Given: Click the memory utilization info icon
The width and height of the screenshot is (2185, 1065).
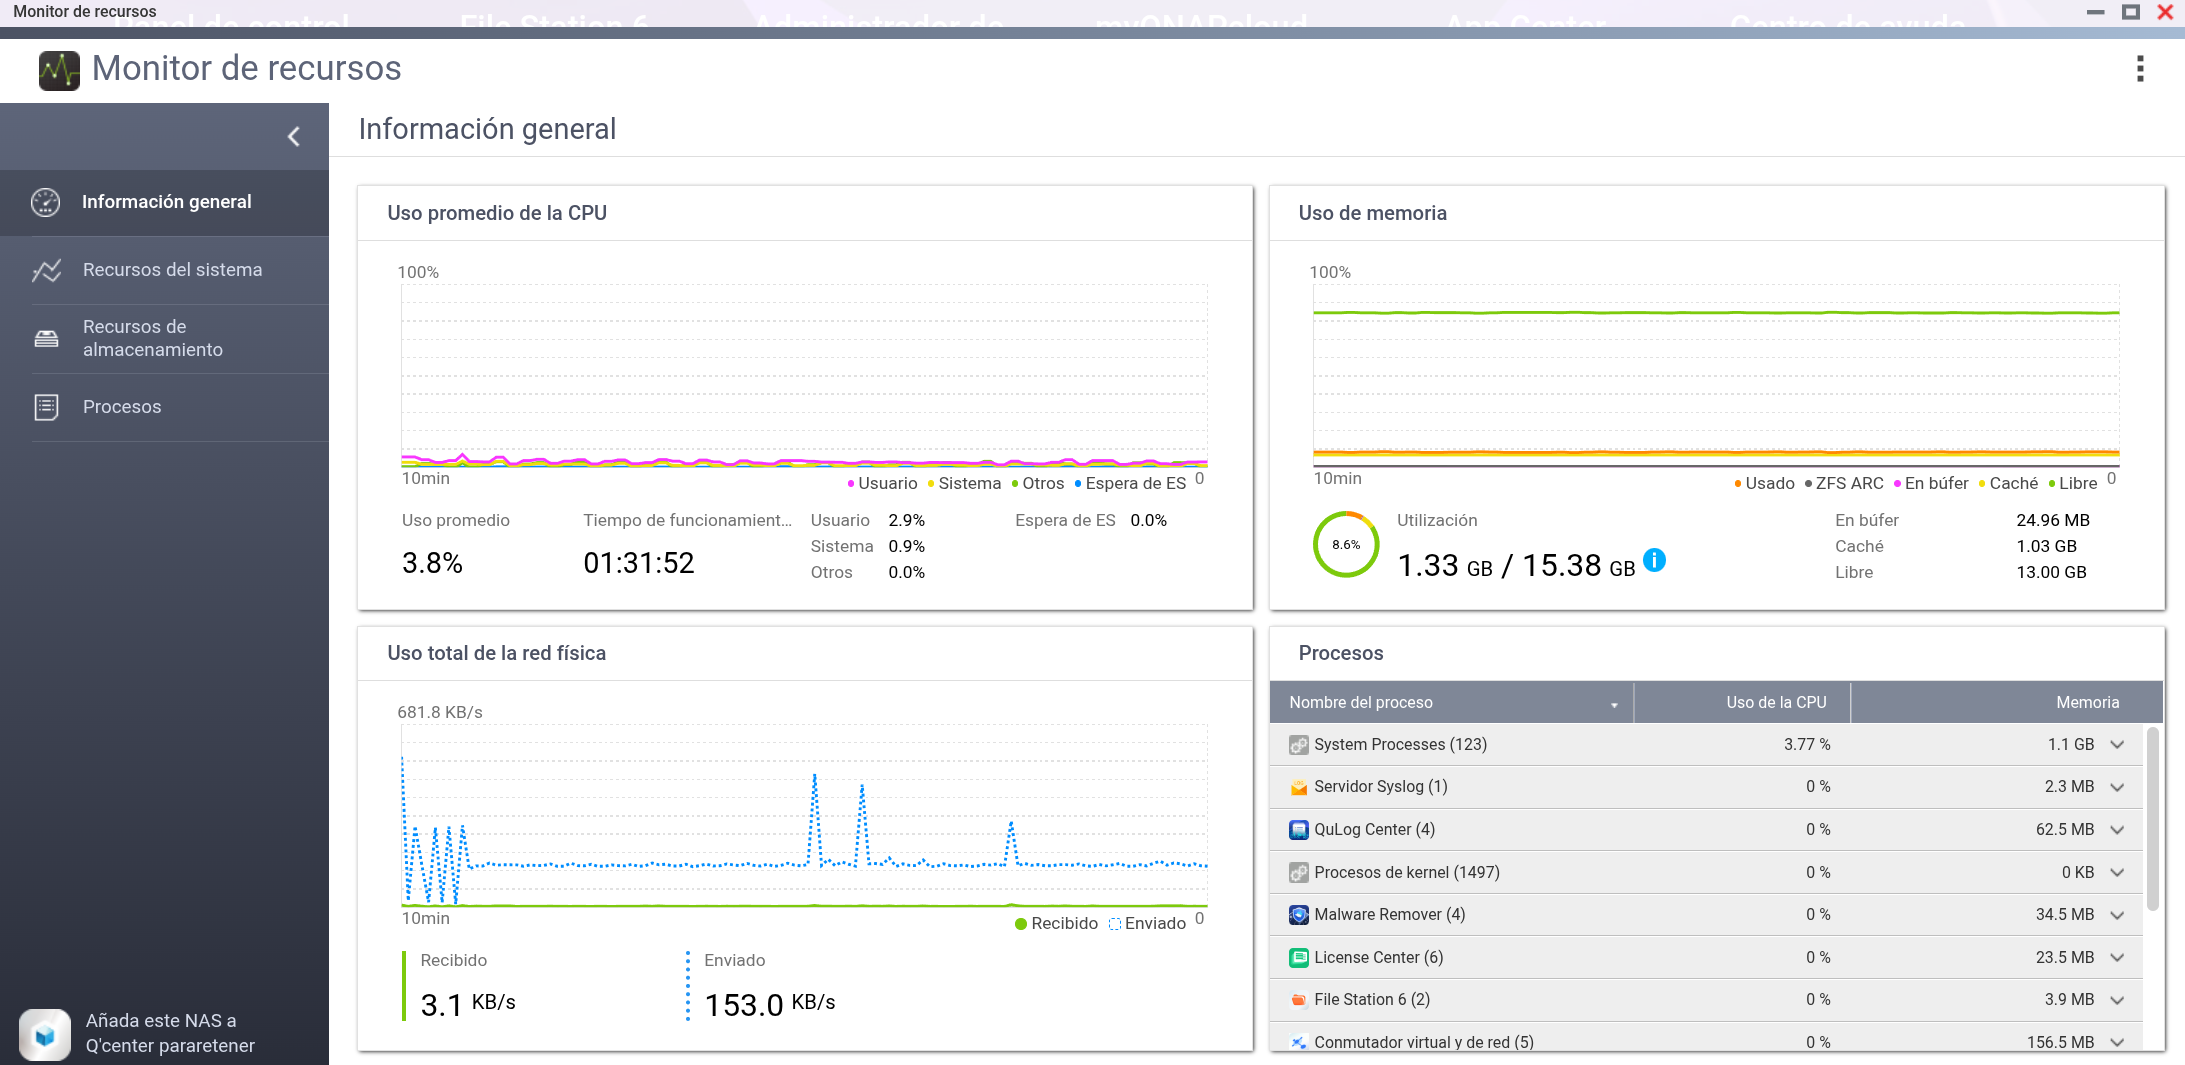Looking at the screenshot, I should [1655, 560].
